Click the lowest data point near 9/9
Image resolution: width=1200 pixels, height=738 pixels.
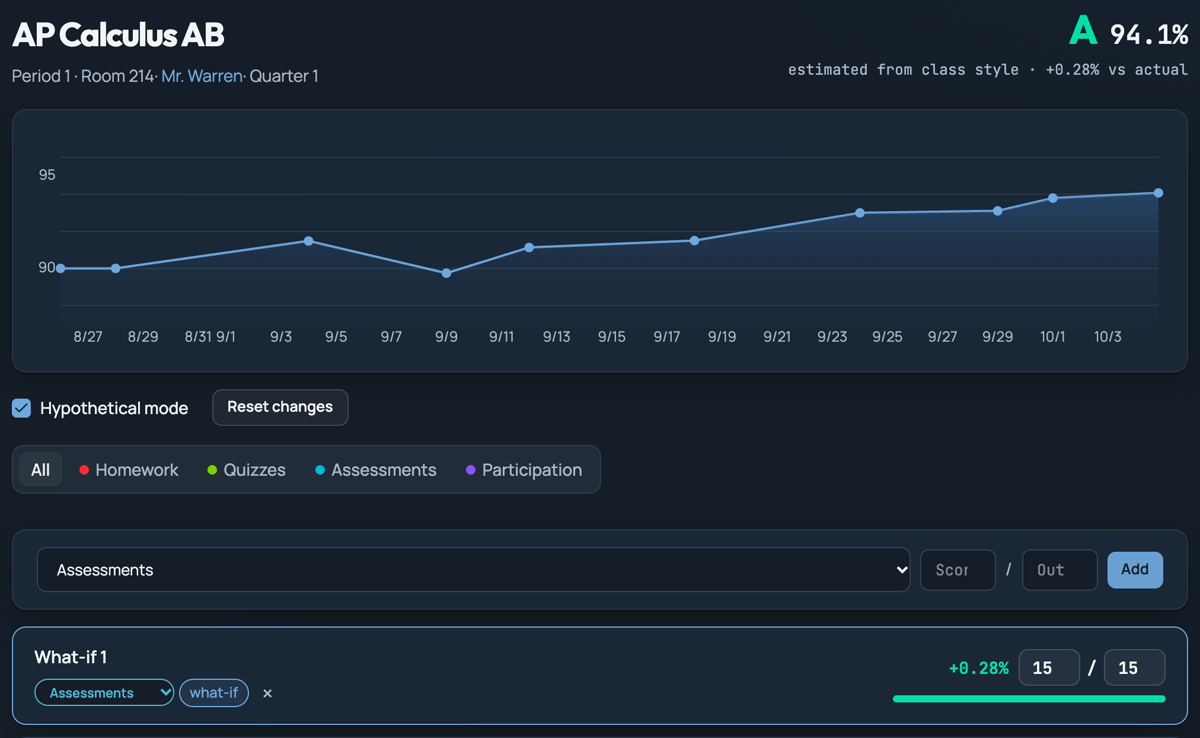pyautogui.click(x=446, y=273)
